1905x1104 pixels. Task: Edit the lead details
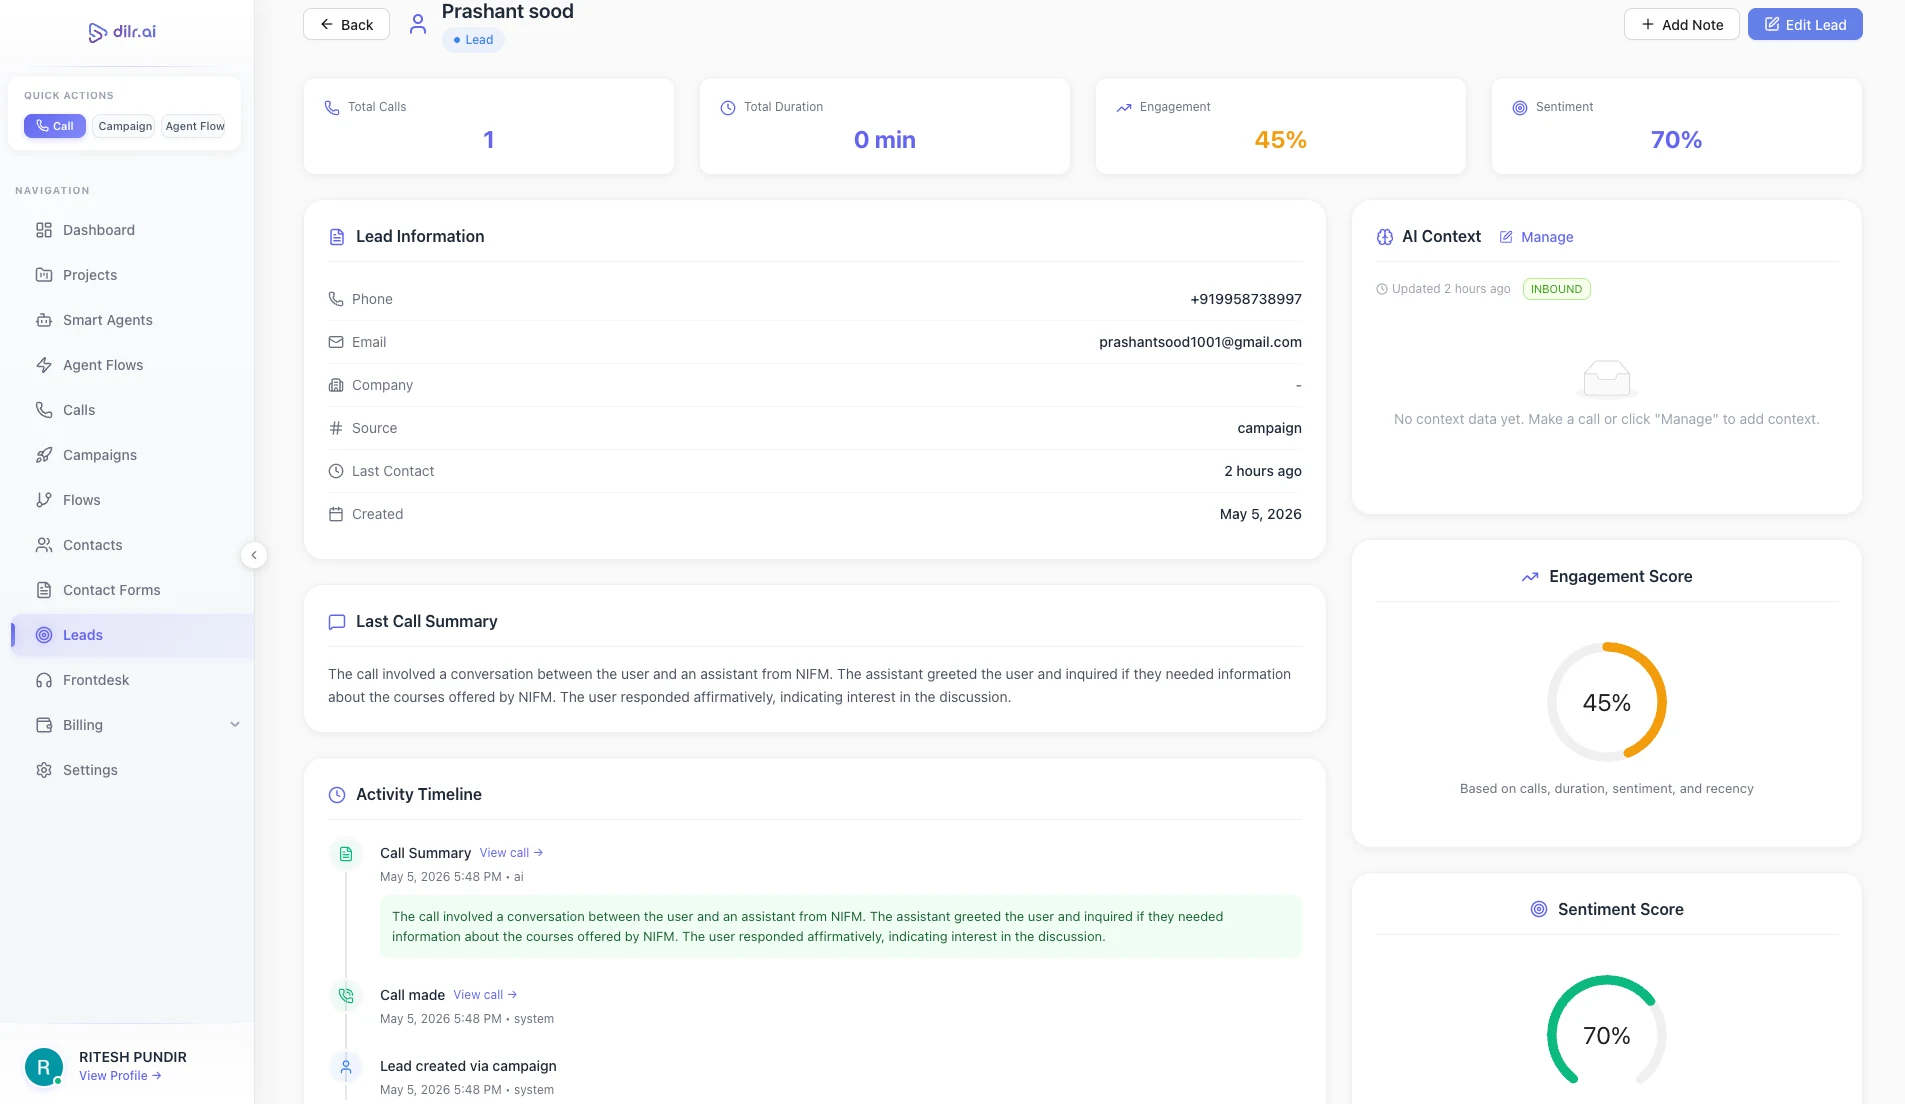(x=1805, y=25)
